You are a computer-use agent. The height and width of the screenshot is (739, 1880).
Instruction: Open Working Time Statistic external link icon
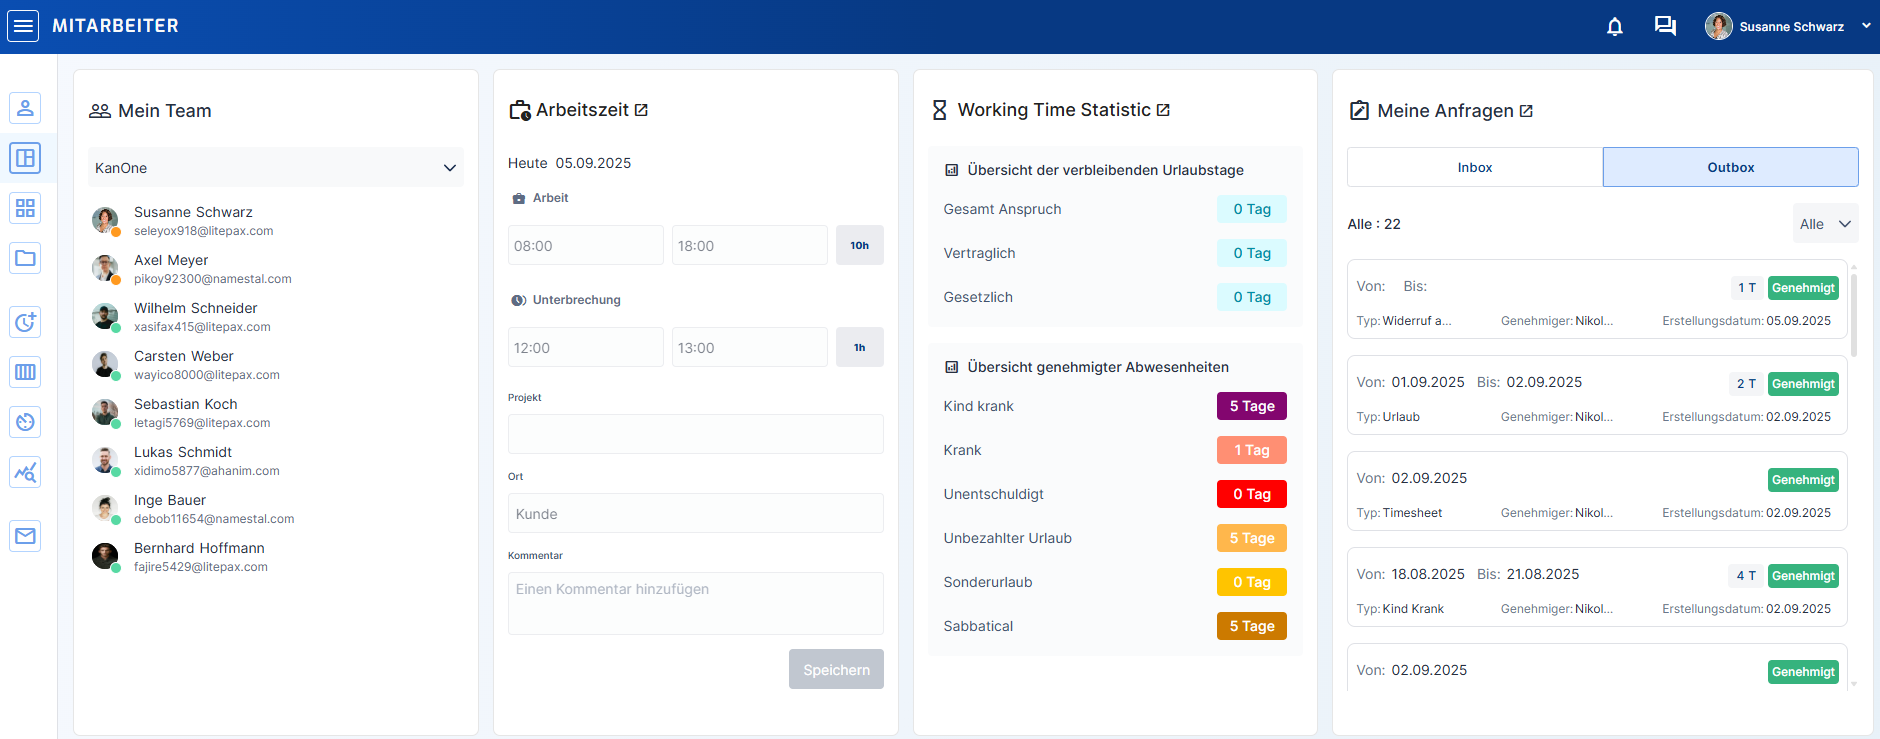pos(1163,110)
